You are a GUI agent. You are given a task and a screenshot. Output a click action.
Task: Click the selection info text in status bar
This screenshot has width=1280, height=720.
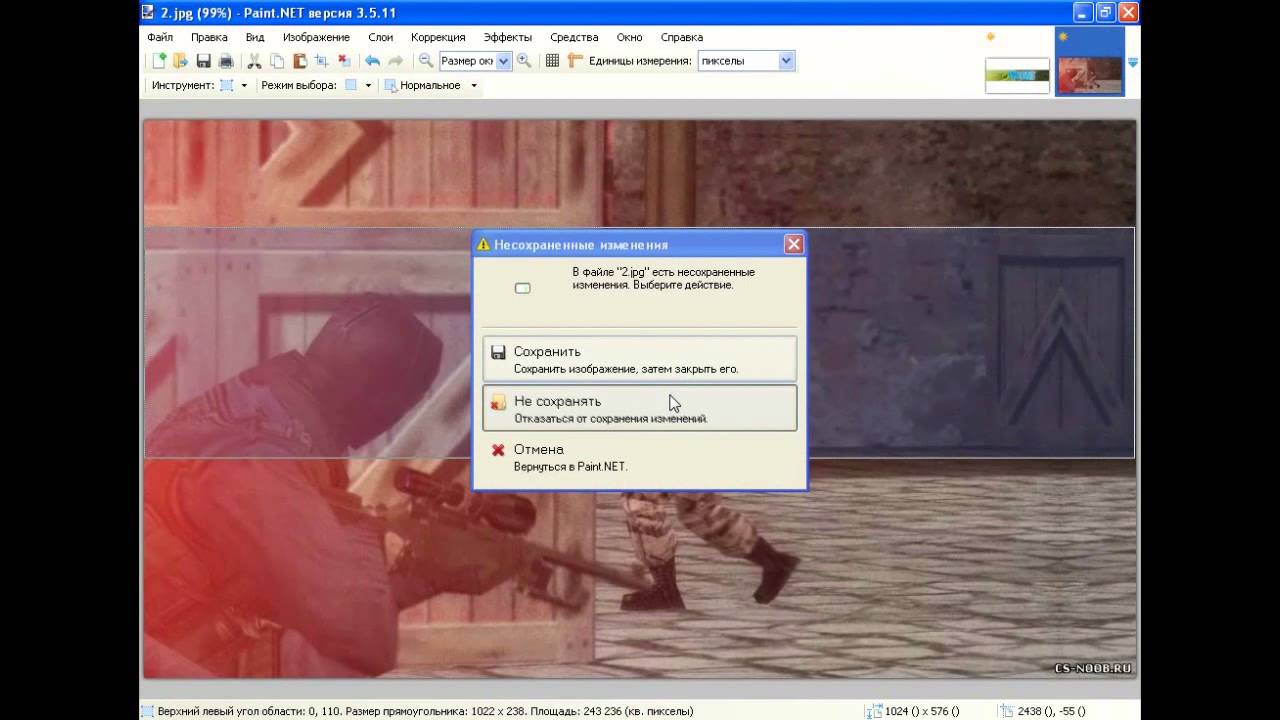(x=426, y=711)
